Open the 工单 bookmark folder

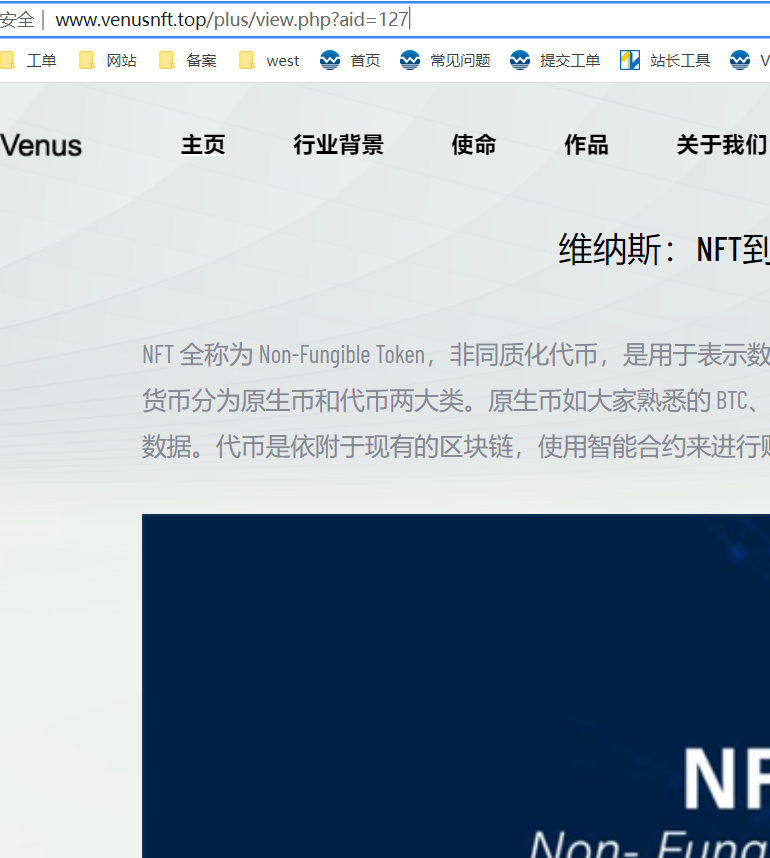point(30,61)
